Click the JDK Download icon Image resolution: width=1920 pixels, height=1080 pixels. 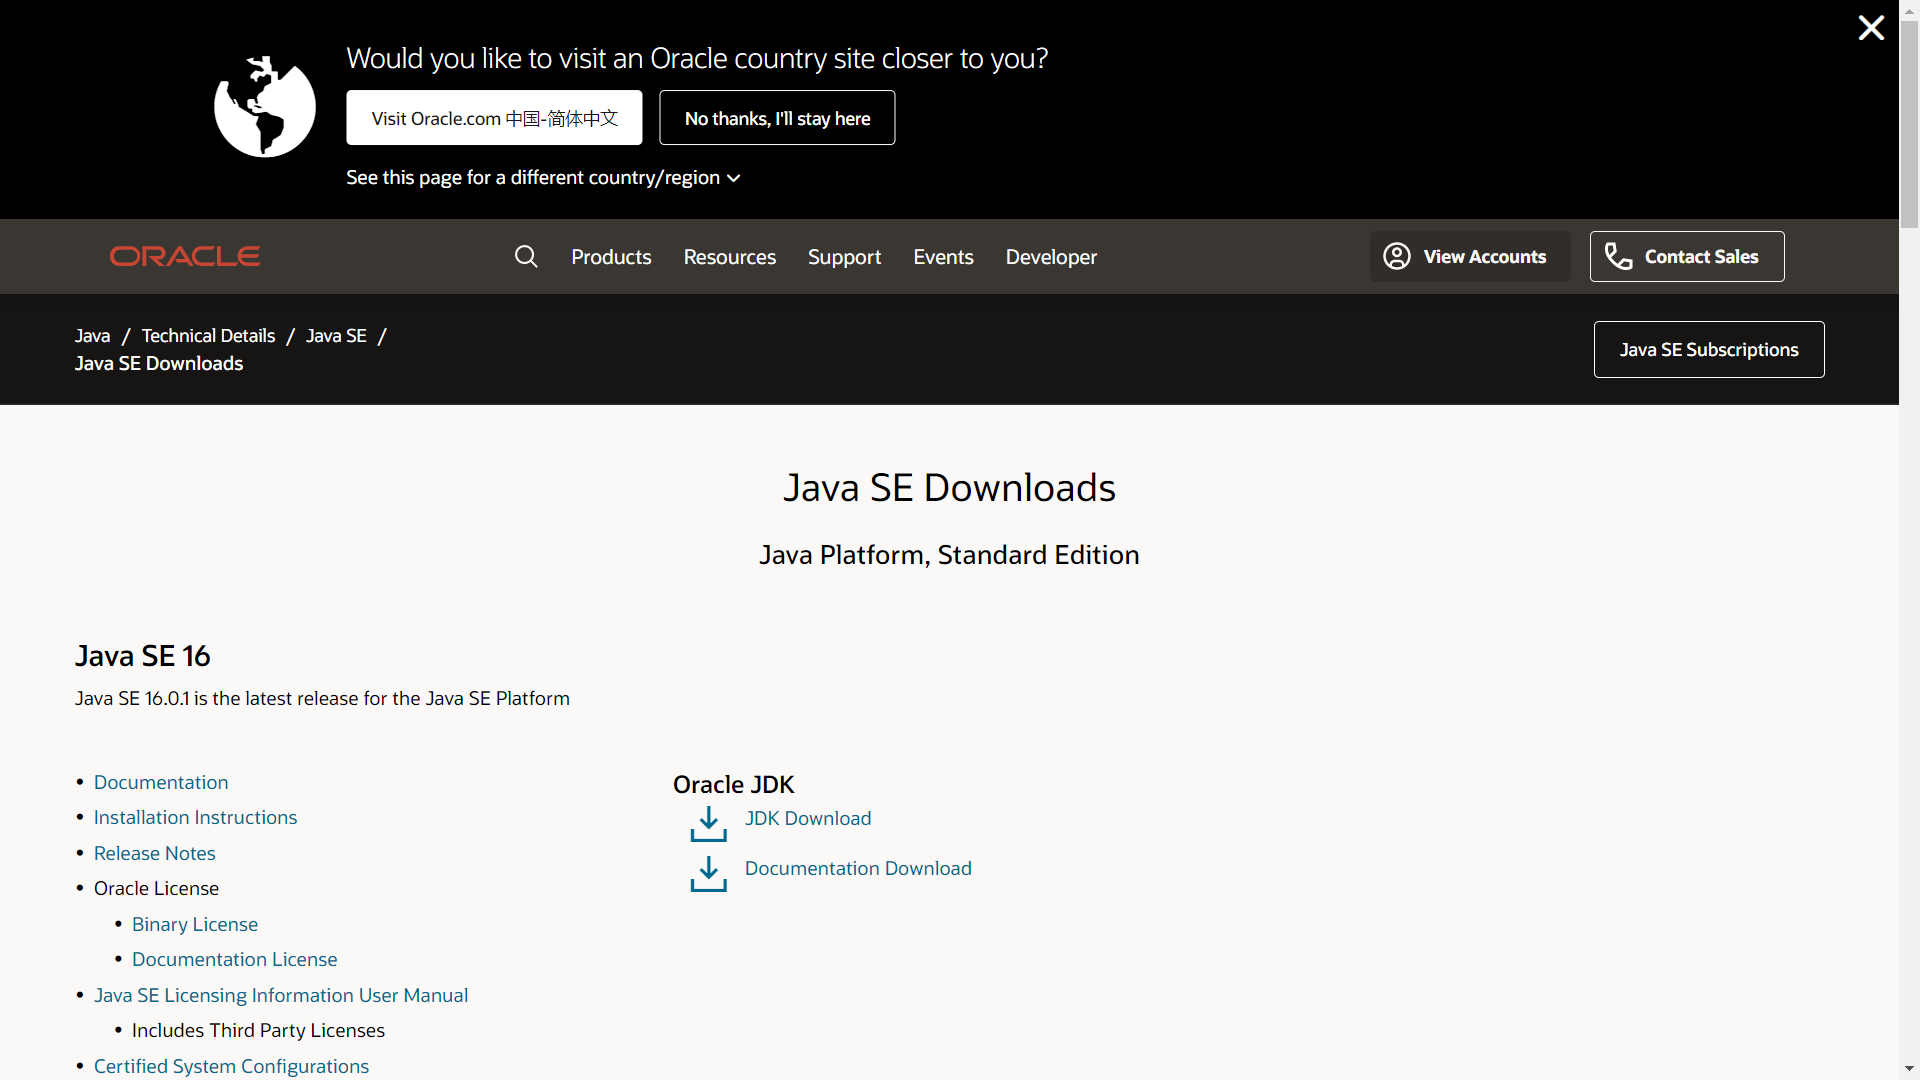coord(707,819)
